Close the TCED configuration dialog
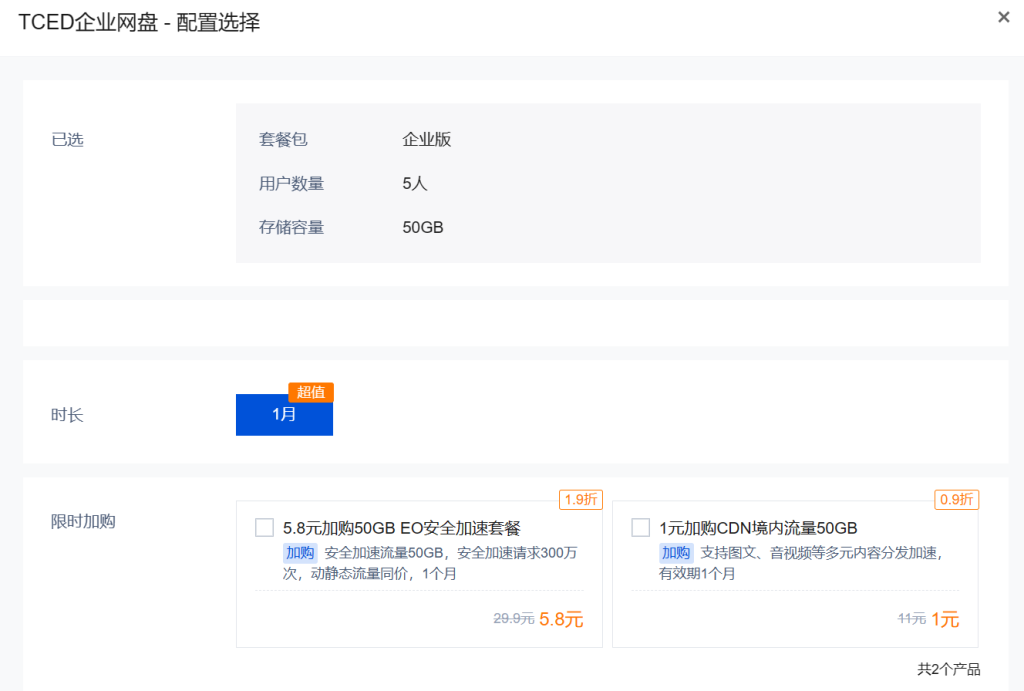The width and height of the screenshot is (1024, 691). (1003, 17)
